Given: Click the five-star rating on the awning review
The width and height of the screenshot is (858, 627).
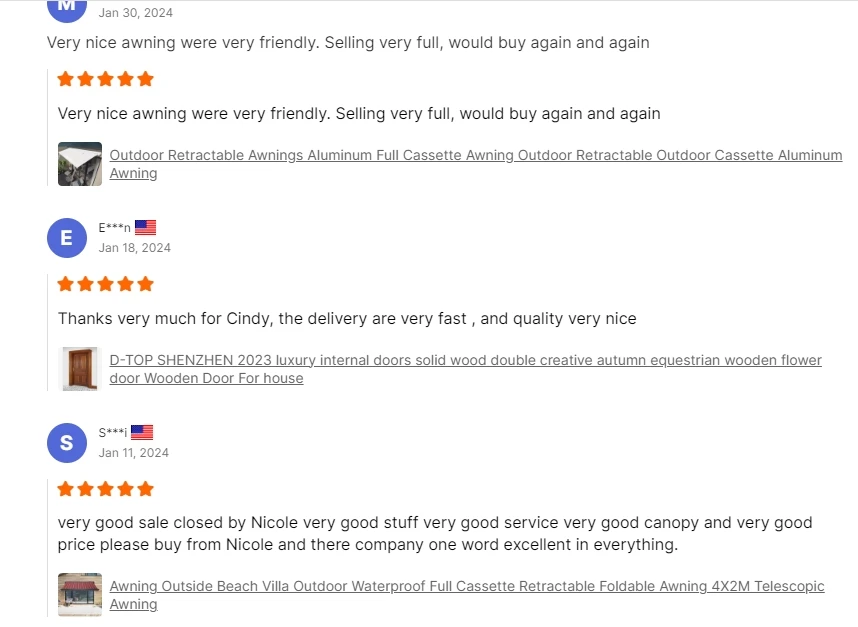Looking at the screenshot, I should [106, 79].
